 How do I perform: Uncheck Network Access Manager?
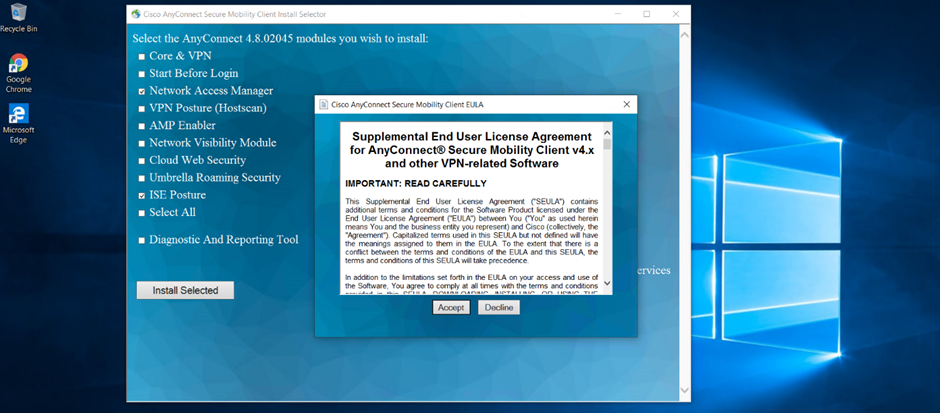click(142, 91)
